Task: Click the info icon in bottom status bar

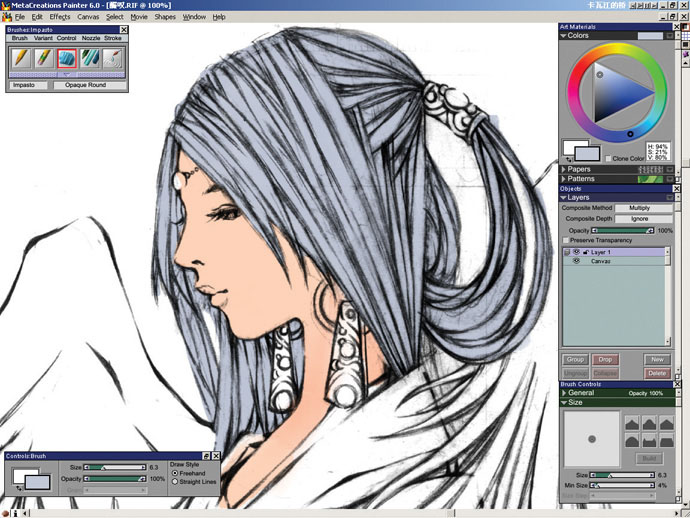Action: 15,514
